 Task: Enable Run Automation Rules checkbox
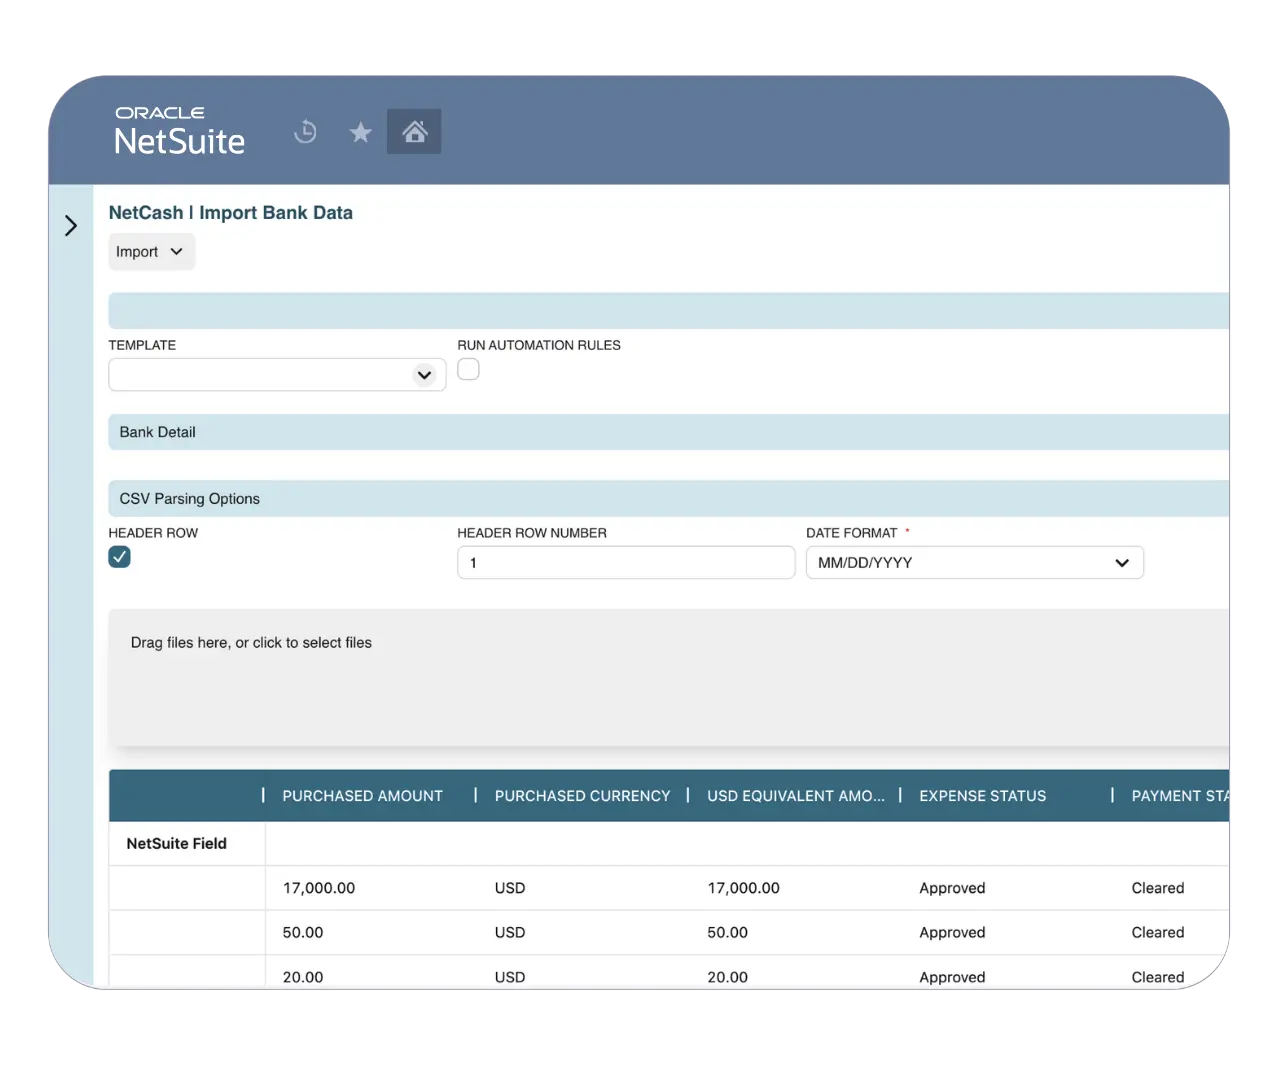[468, 369]
